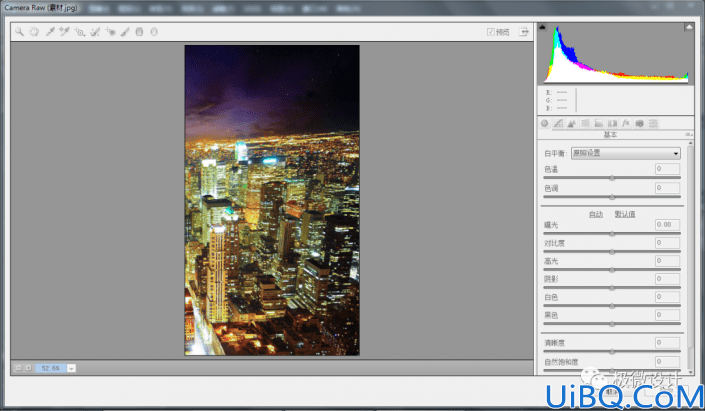Select the Radial Filter tool
The image size is (705, 411).
coord(154,31)
